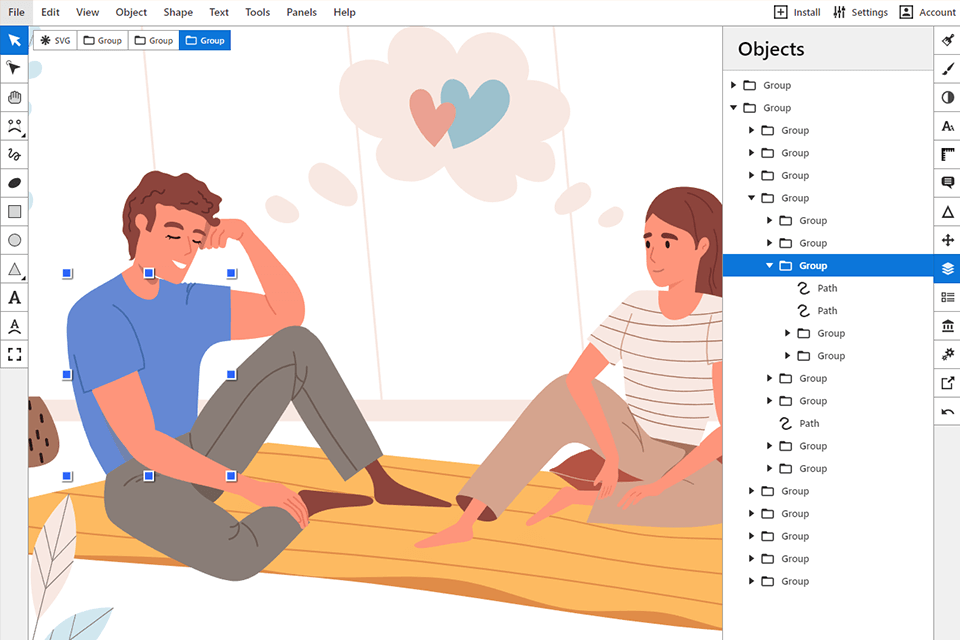Viewport: 960px width, 640px height.
Task: Open the Geometry panel with ruler icon
Action: pyautogui.click(x=947, y=153)
